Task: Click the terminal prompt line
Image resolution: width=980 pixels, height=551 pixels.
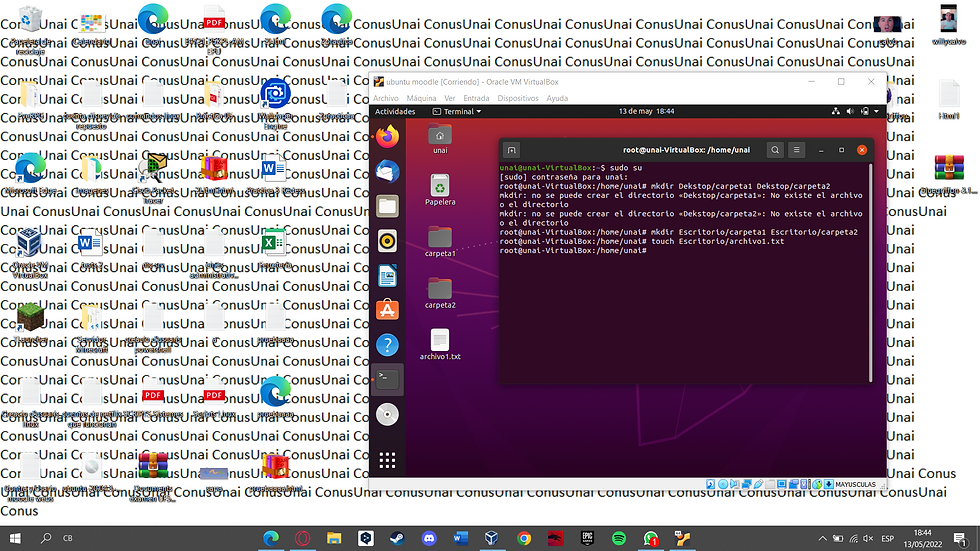Action: point(572,251)
